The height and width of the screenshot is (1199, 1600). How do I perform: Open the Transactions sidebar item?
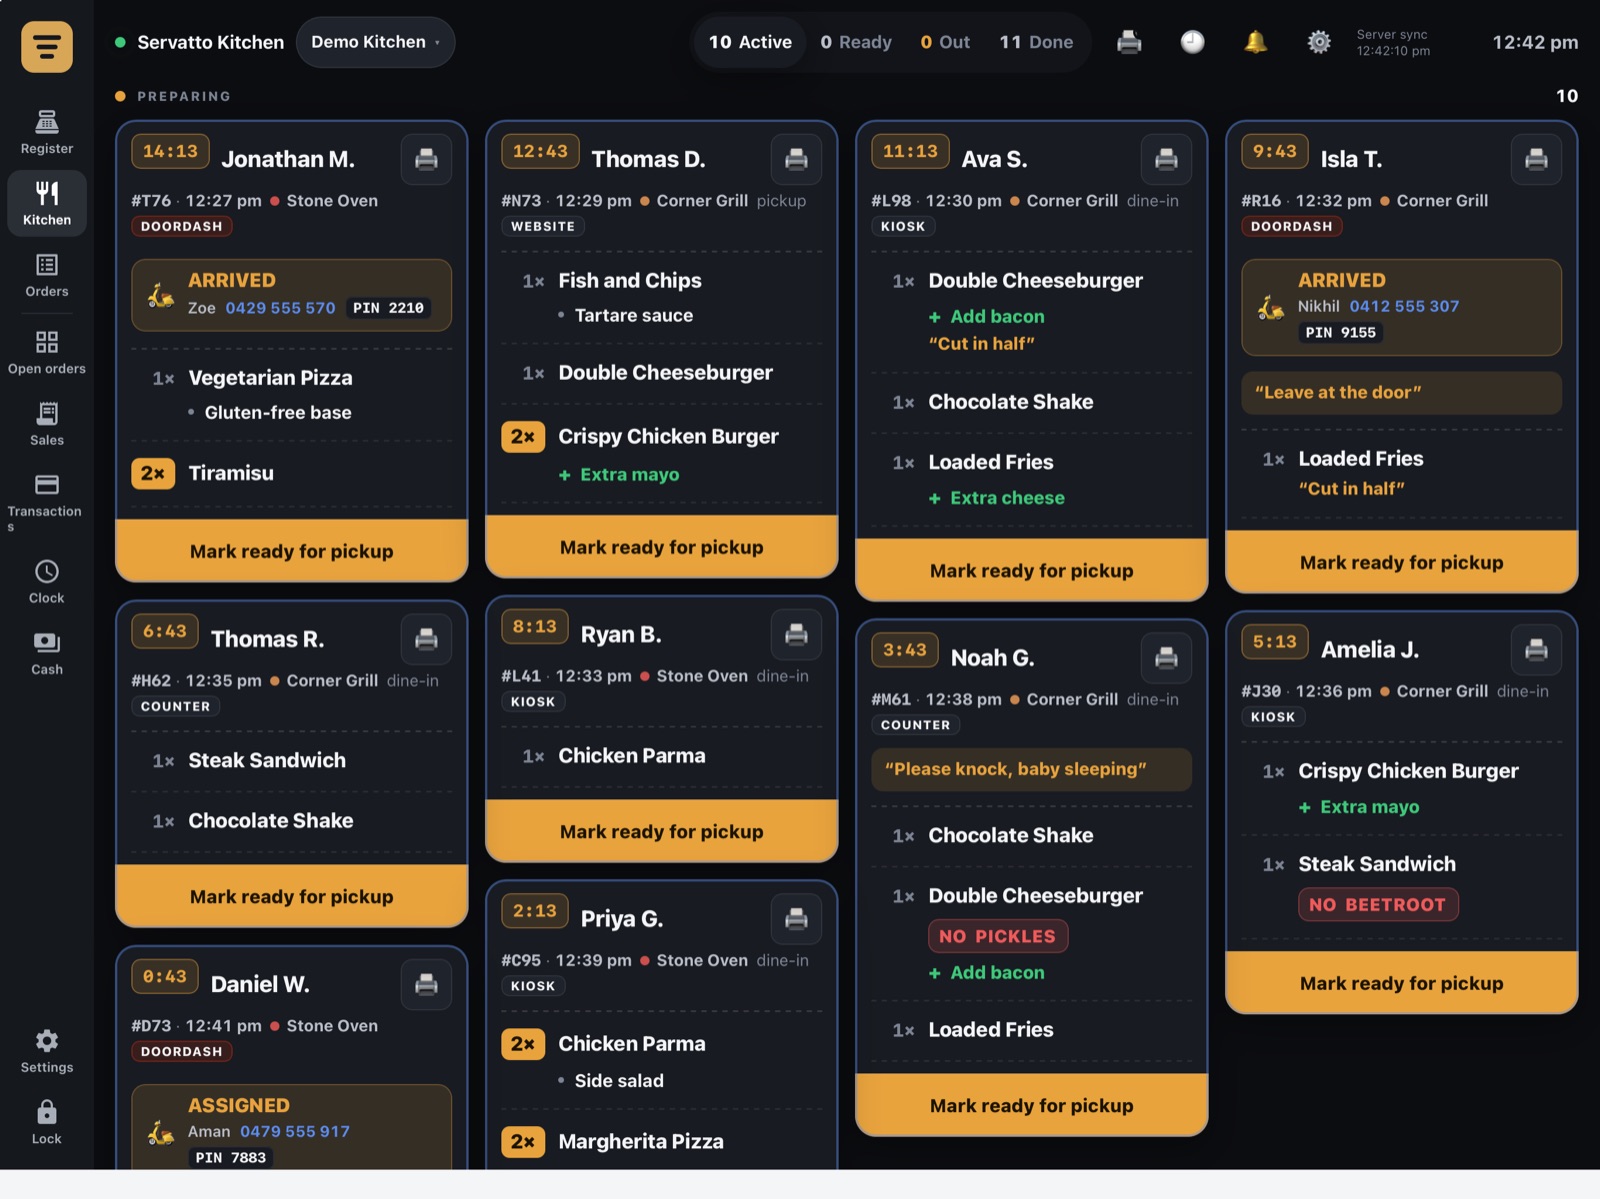tap(47, 502)
